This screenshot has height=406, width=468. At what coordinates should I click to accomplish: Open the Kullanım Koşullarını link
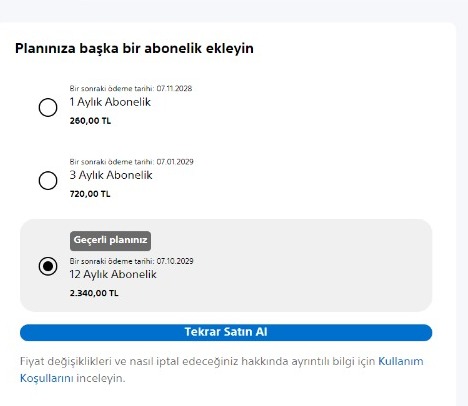[x=222, y=370]
